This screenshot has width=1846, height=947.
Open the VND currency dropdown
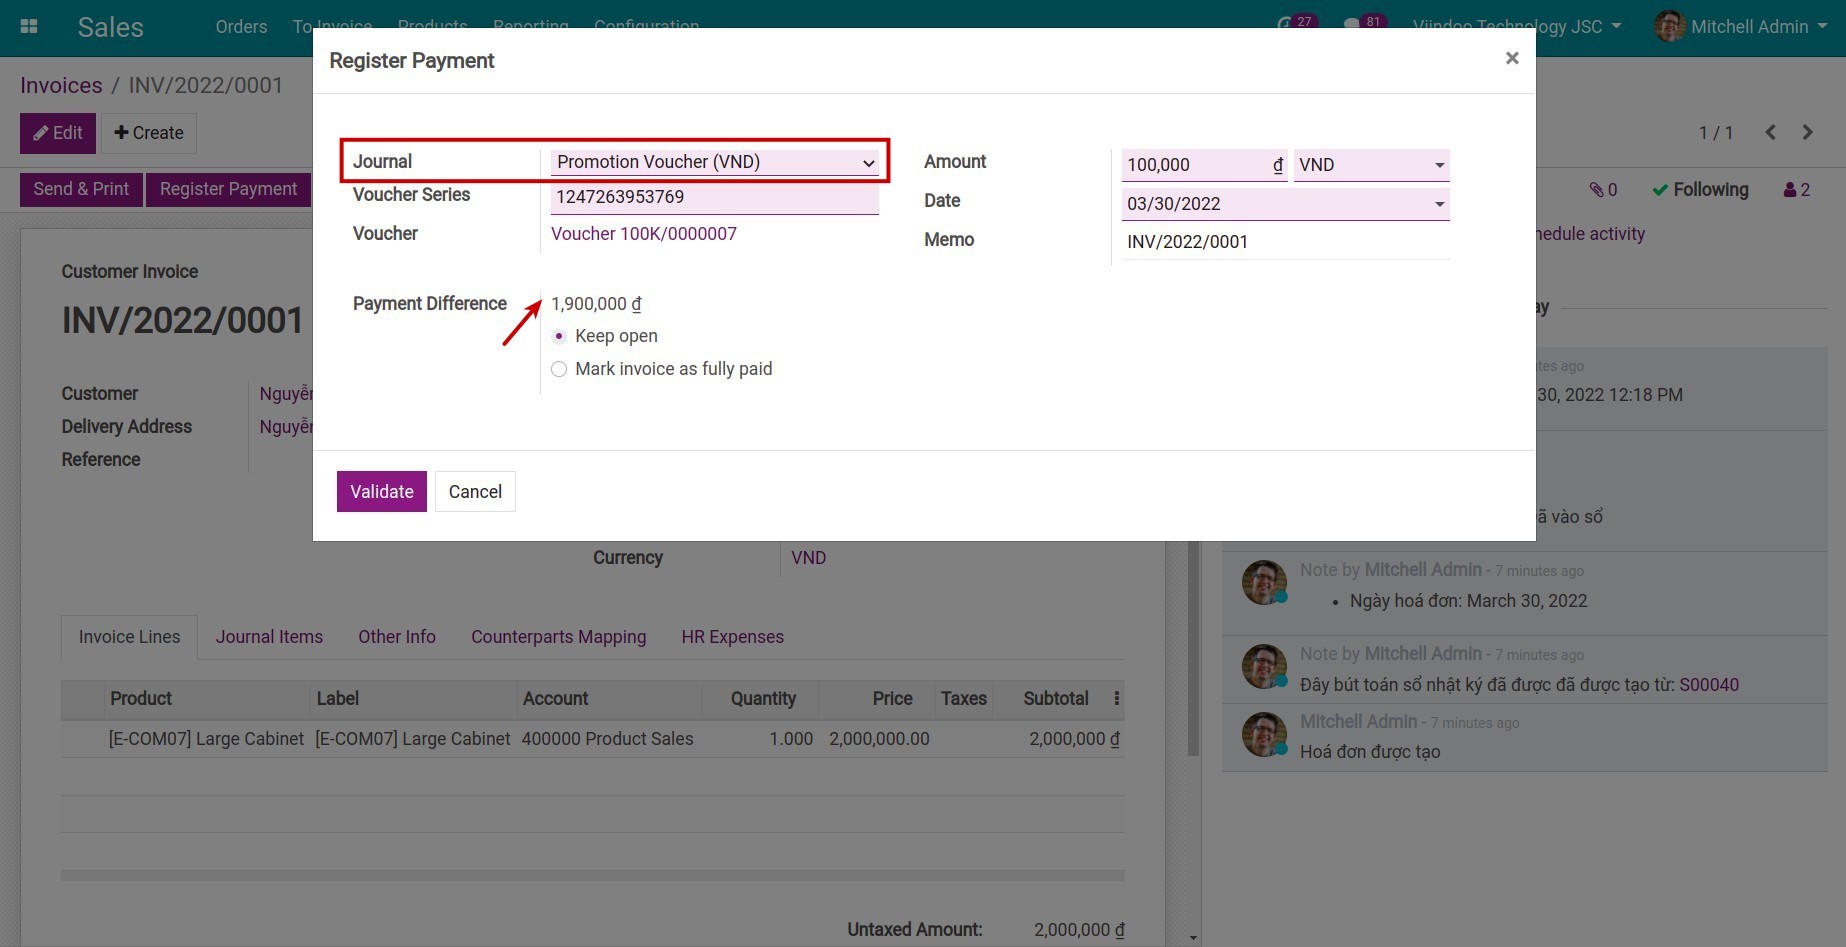coord(1371,165)
